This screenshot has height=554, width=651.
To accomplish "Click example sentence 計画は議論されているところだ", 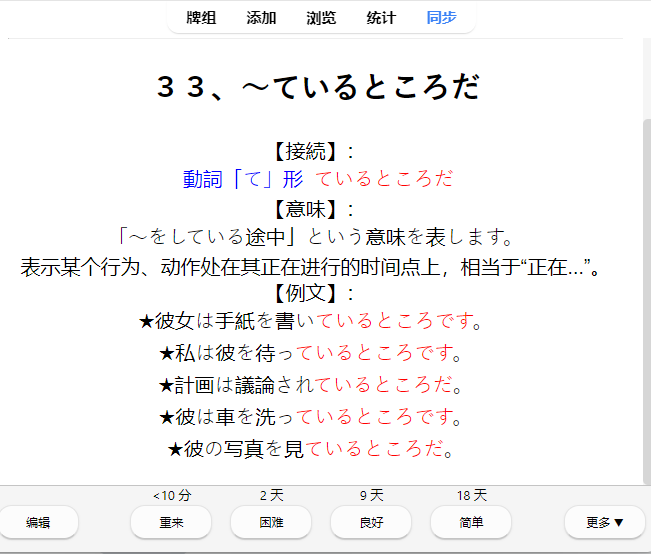I will [310, 385].
